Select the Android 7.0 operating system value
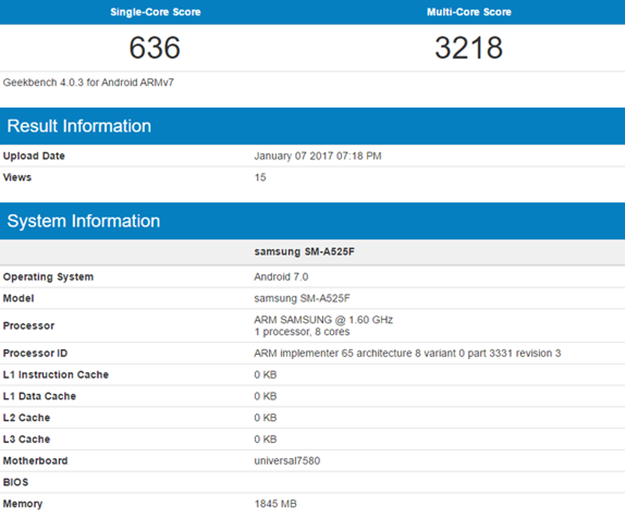Image resolution: width=625 pixels, height=517 pixels. pyautogui.click(x=284, y=276)
